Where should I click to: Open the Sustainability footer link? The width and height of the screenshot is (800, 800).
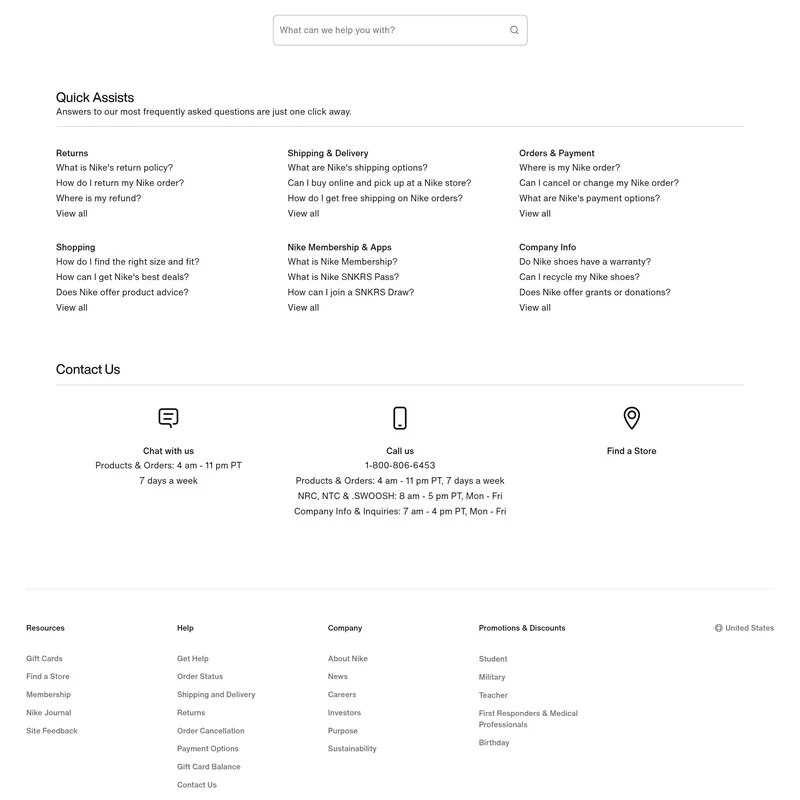[352, 749]
